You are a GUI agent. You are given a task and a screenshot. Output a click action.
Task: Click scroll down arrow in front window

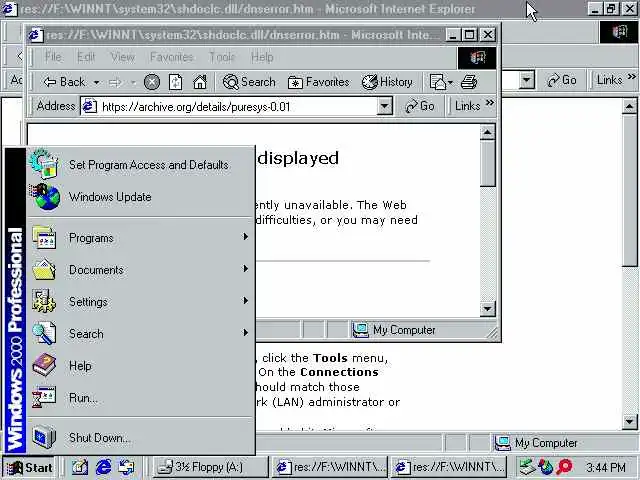tap(487, 309)
